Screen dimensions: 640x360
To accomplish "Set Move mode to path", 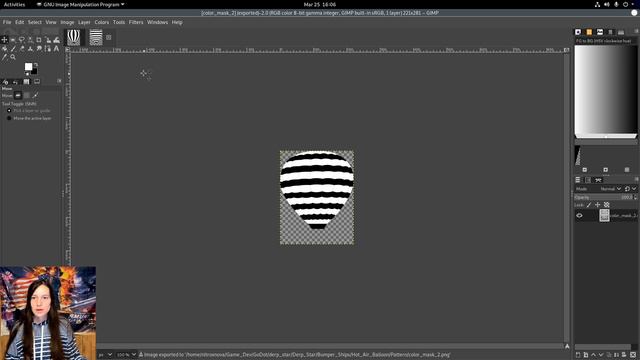I will click(x=35, y=96).
